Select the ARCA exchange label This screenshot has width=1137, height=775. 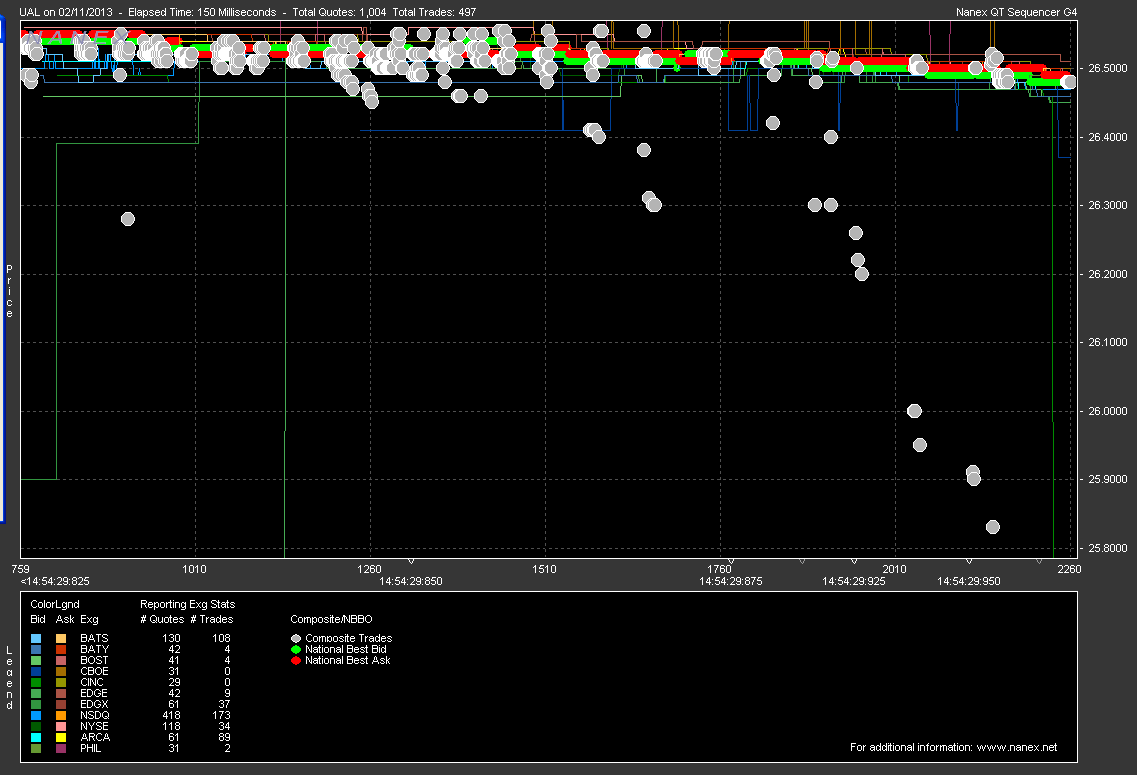(x=96, y=737)
